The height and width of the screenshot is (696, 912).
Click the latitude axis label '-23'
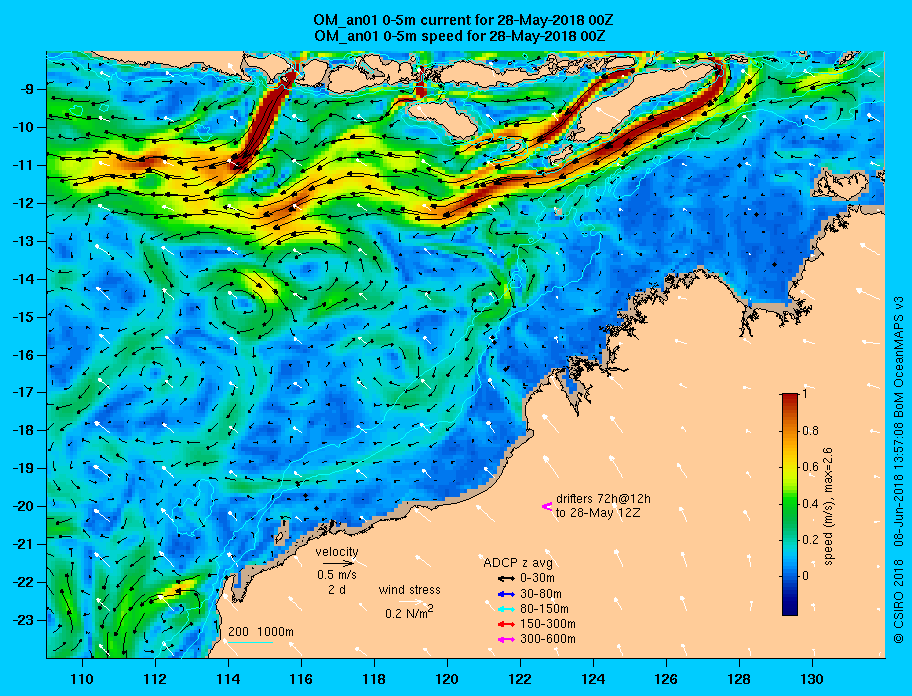(x=23, y=620)
